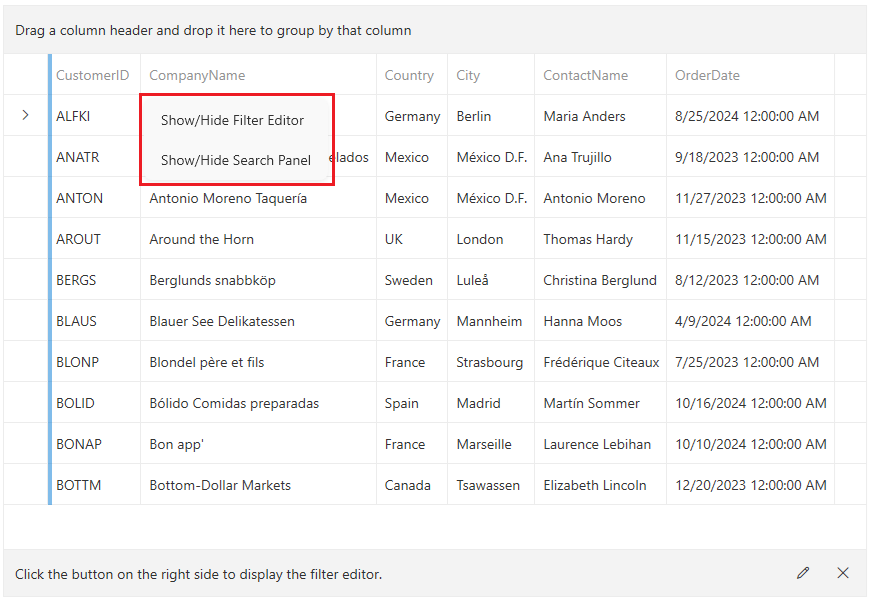Click the row indicator for the BLONP row

point(26,362)
